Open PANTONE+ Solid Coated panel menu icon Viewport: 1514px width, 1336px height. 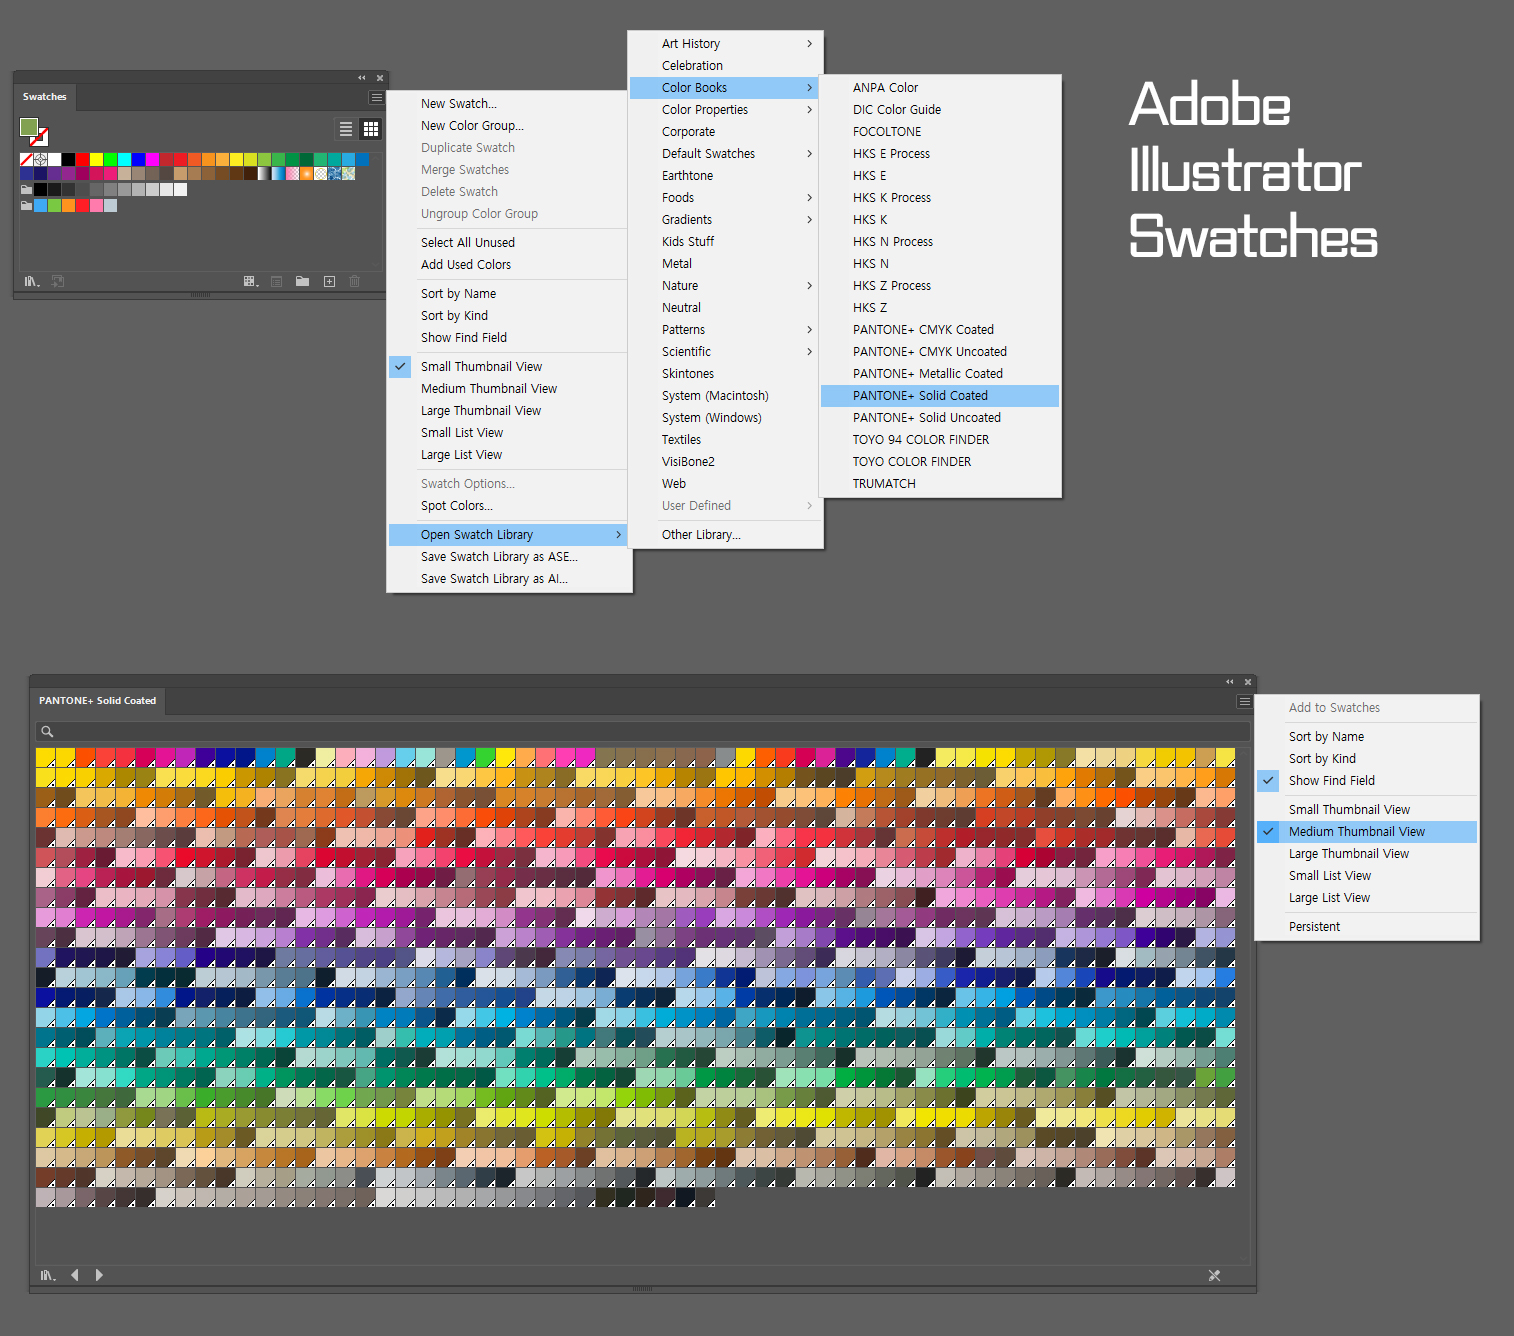coord(1244,701)
